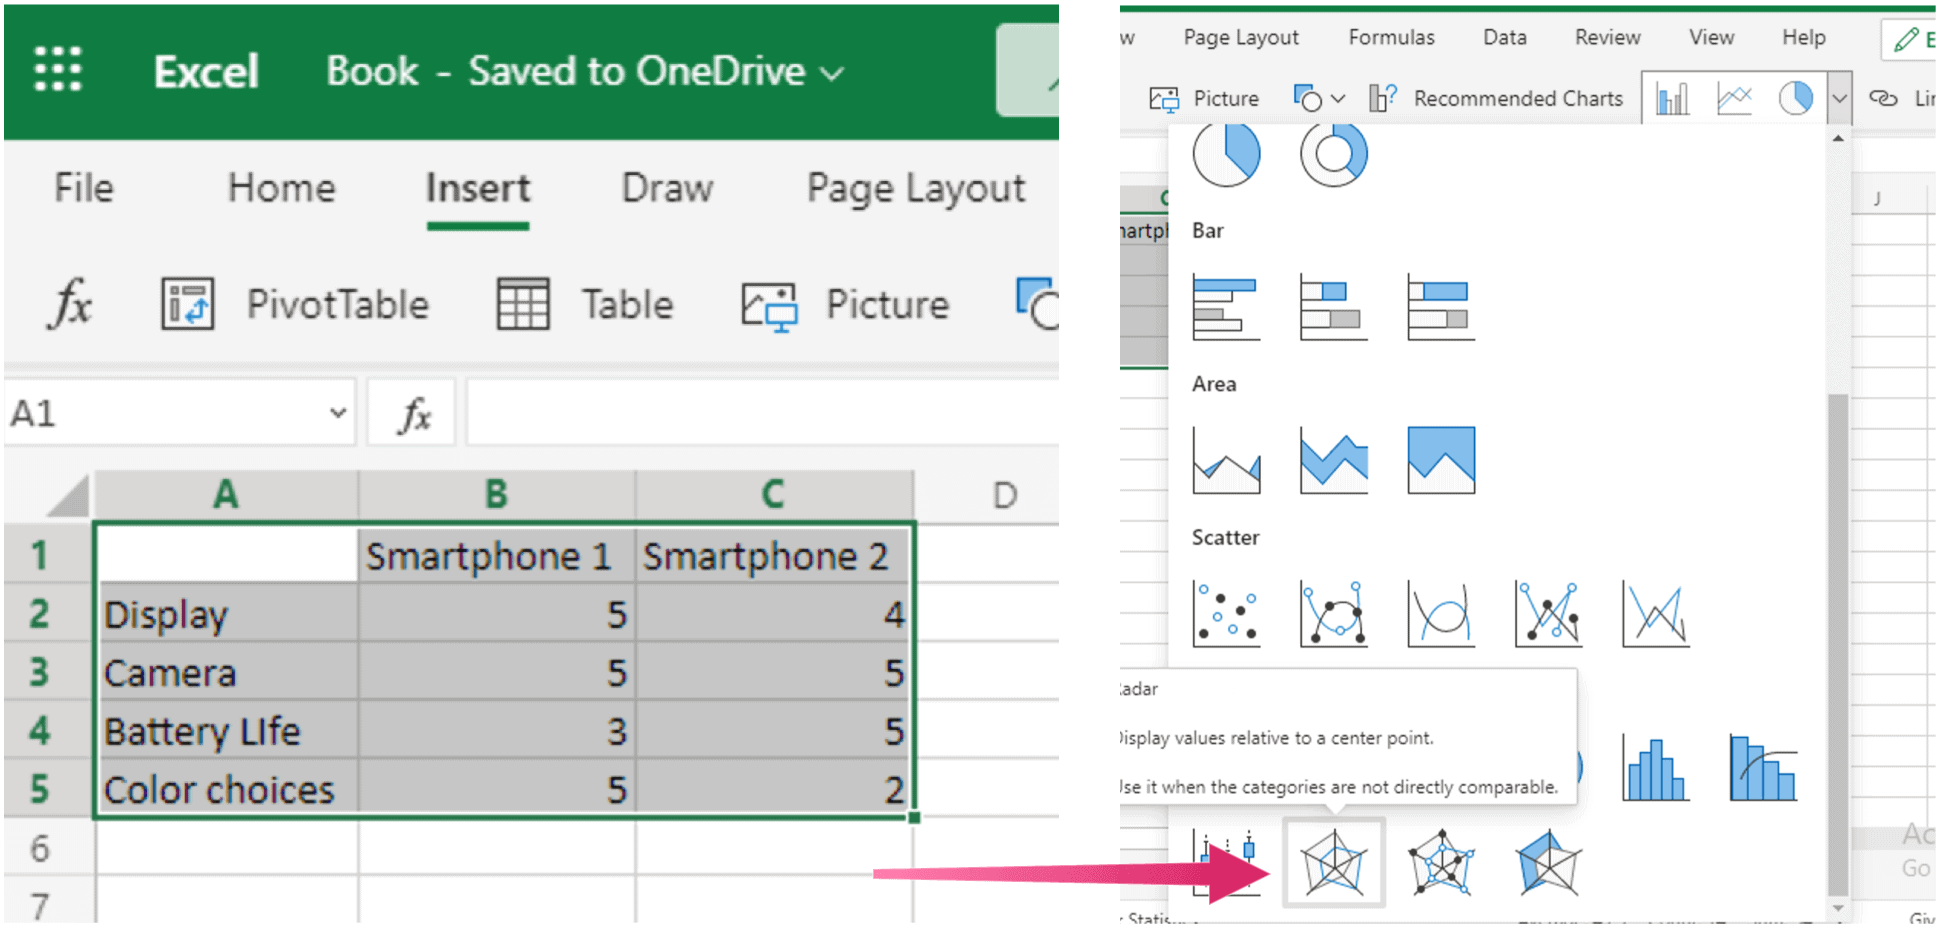The height and width of the screenshot is (928, 1940).
Task: Open the app launcher waffle icon
Action: (58, 70)
